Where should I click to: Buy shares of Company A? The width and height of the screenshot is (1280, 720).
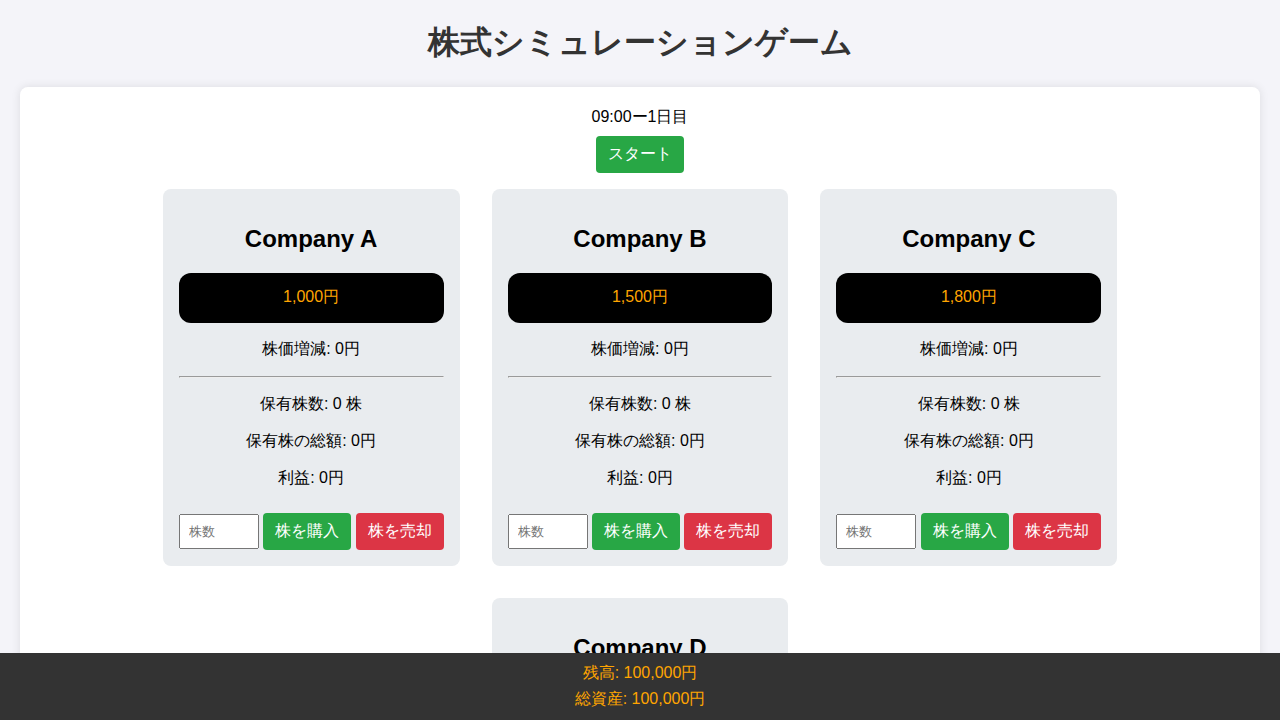(x=307, y=531)
